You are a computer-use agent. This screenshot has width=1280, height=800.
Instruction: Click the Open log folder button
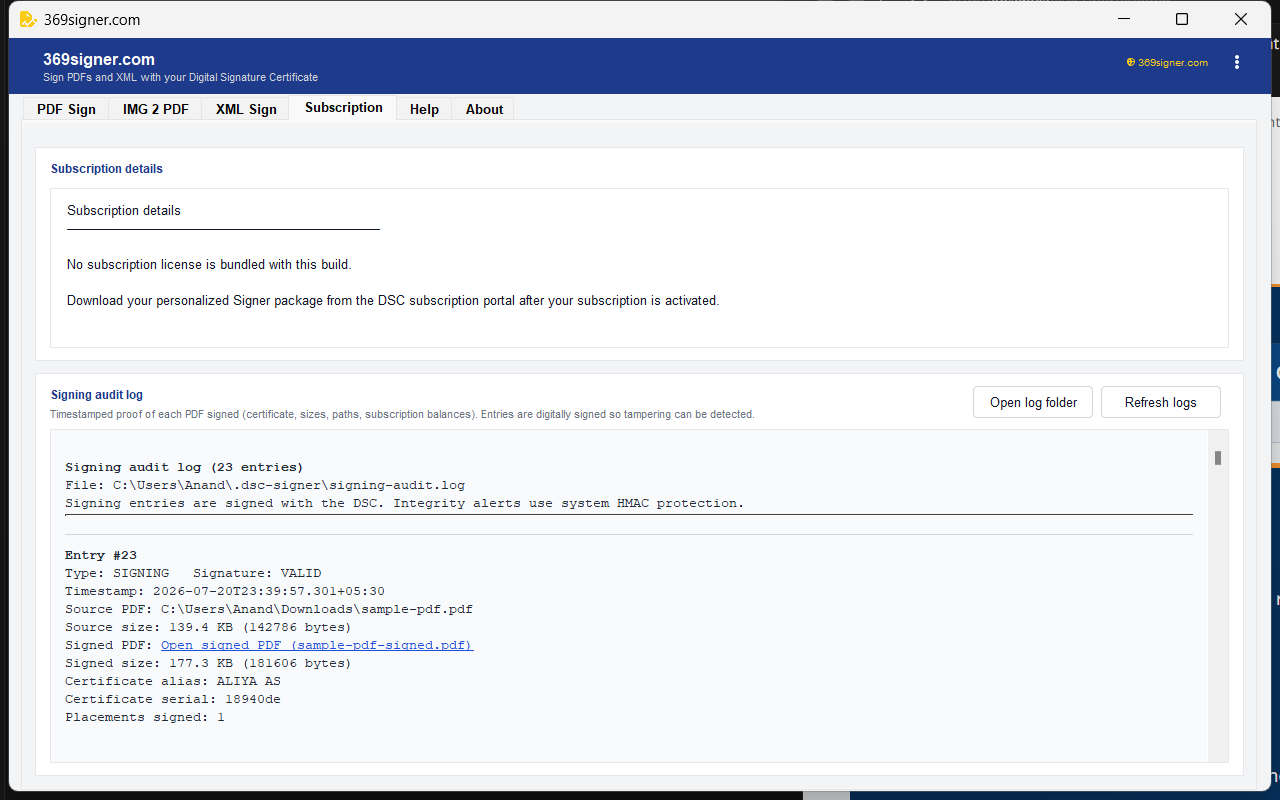coord(1033,402)
